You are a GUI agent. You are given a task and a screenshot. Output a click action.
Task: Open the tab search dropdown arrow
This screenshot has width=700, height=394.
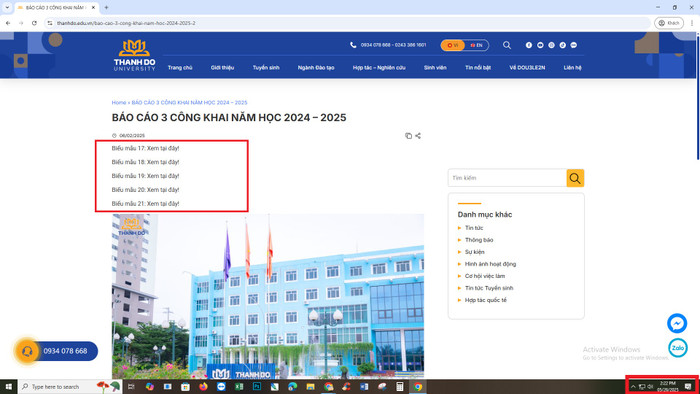pyautogui.click(x=7, y=8)
